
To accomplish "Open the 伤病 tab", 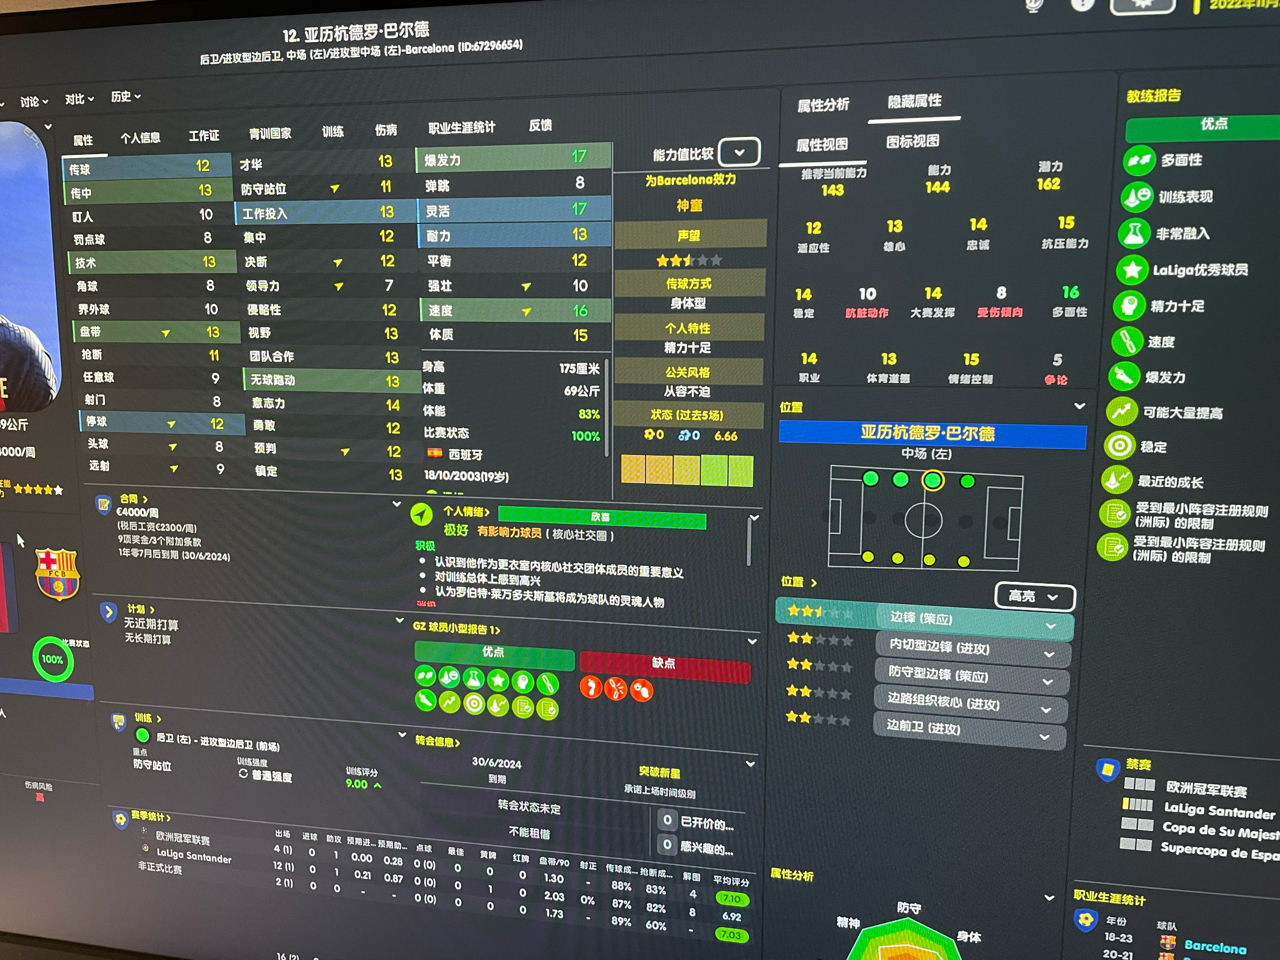I will pos(386,130).
